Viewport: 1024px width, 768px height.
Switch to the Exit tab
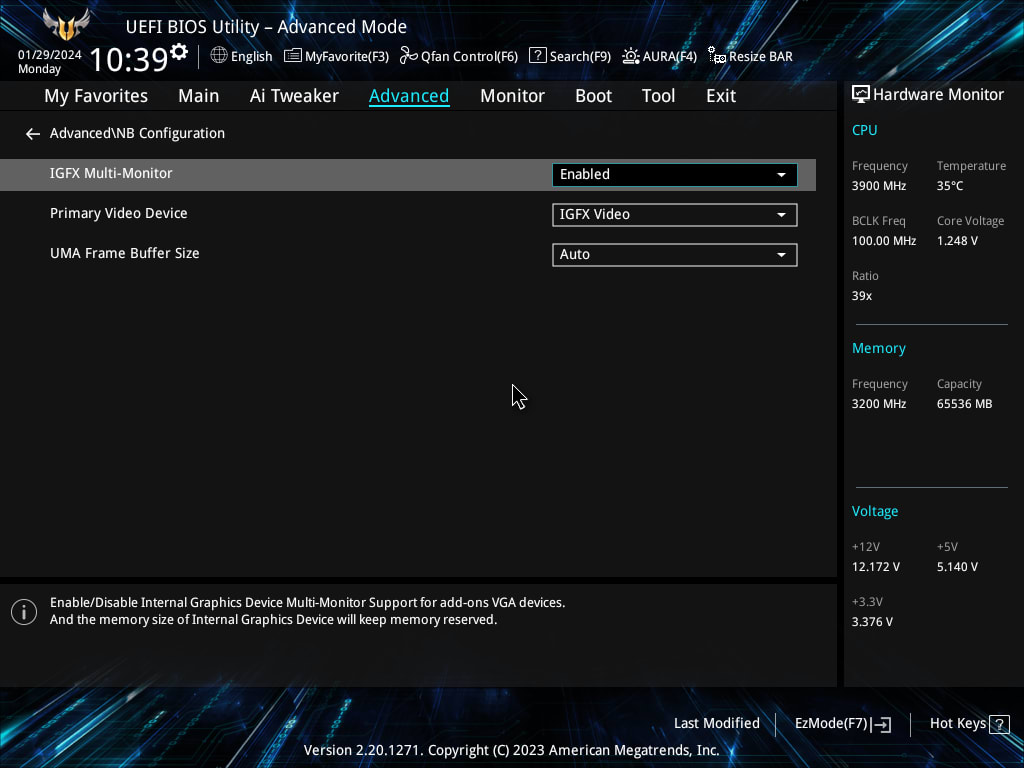pos(721,96)
